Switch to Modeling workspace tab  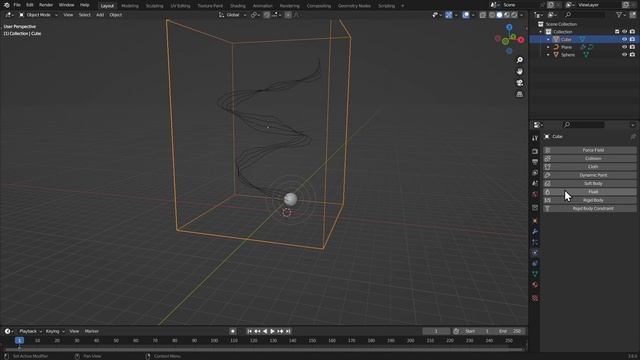click(130, 6)
